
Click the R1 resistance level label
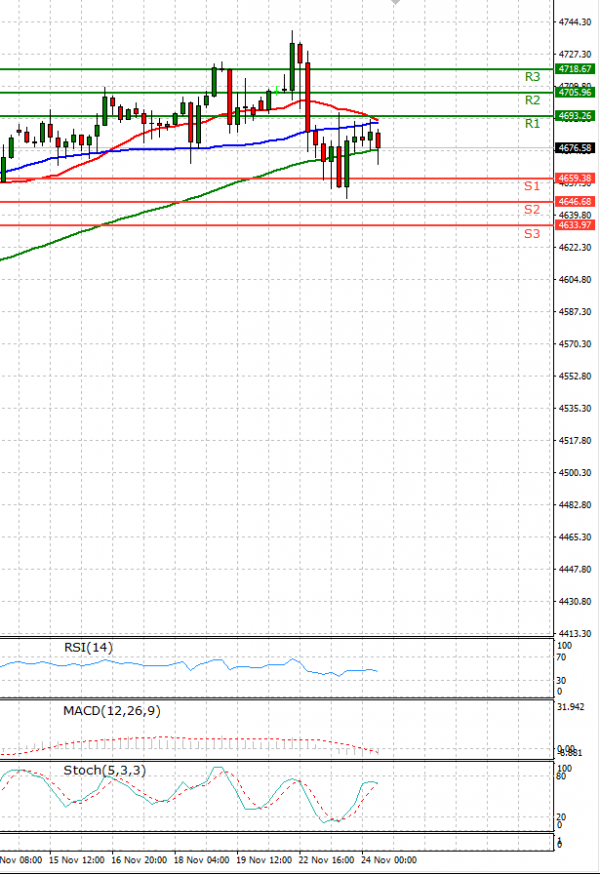coord(532,124)
